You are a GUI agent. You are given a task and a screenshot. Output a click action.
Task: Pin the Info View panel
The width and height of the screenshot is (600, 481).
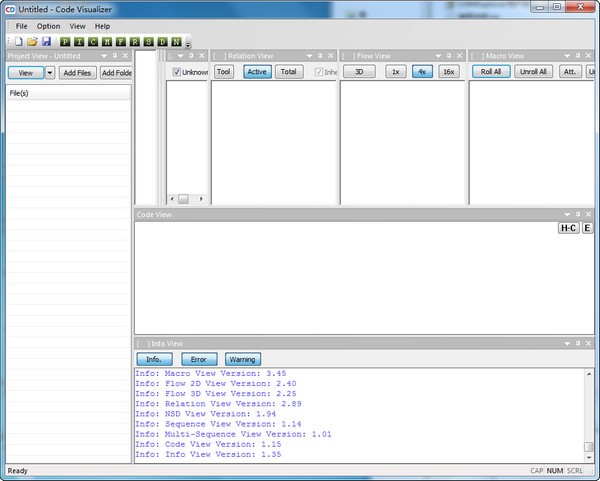click(578, 343)
